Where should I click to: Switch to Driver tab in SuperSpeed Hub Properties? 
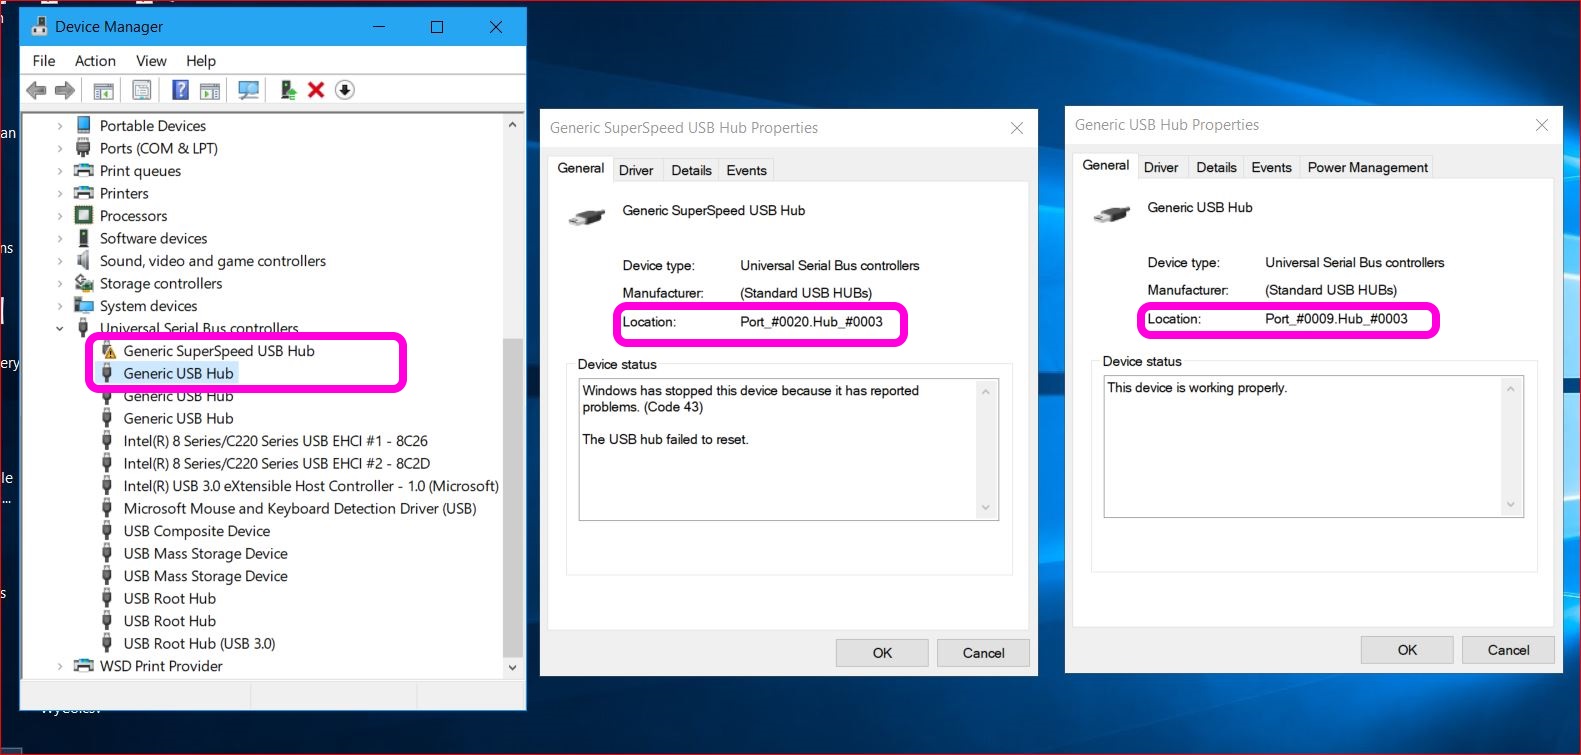(x=636, y=170)
